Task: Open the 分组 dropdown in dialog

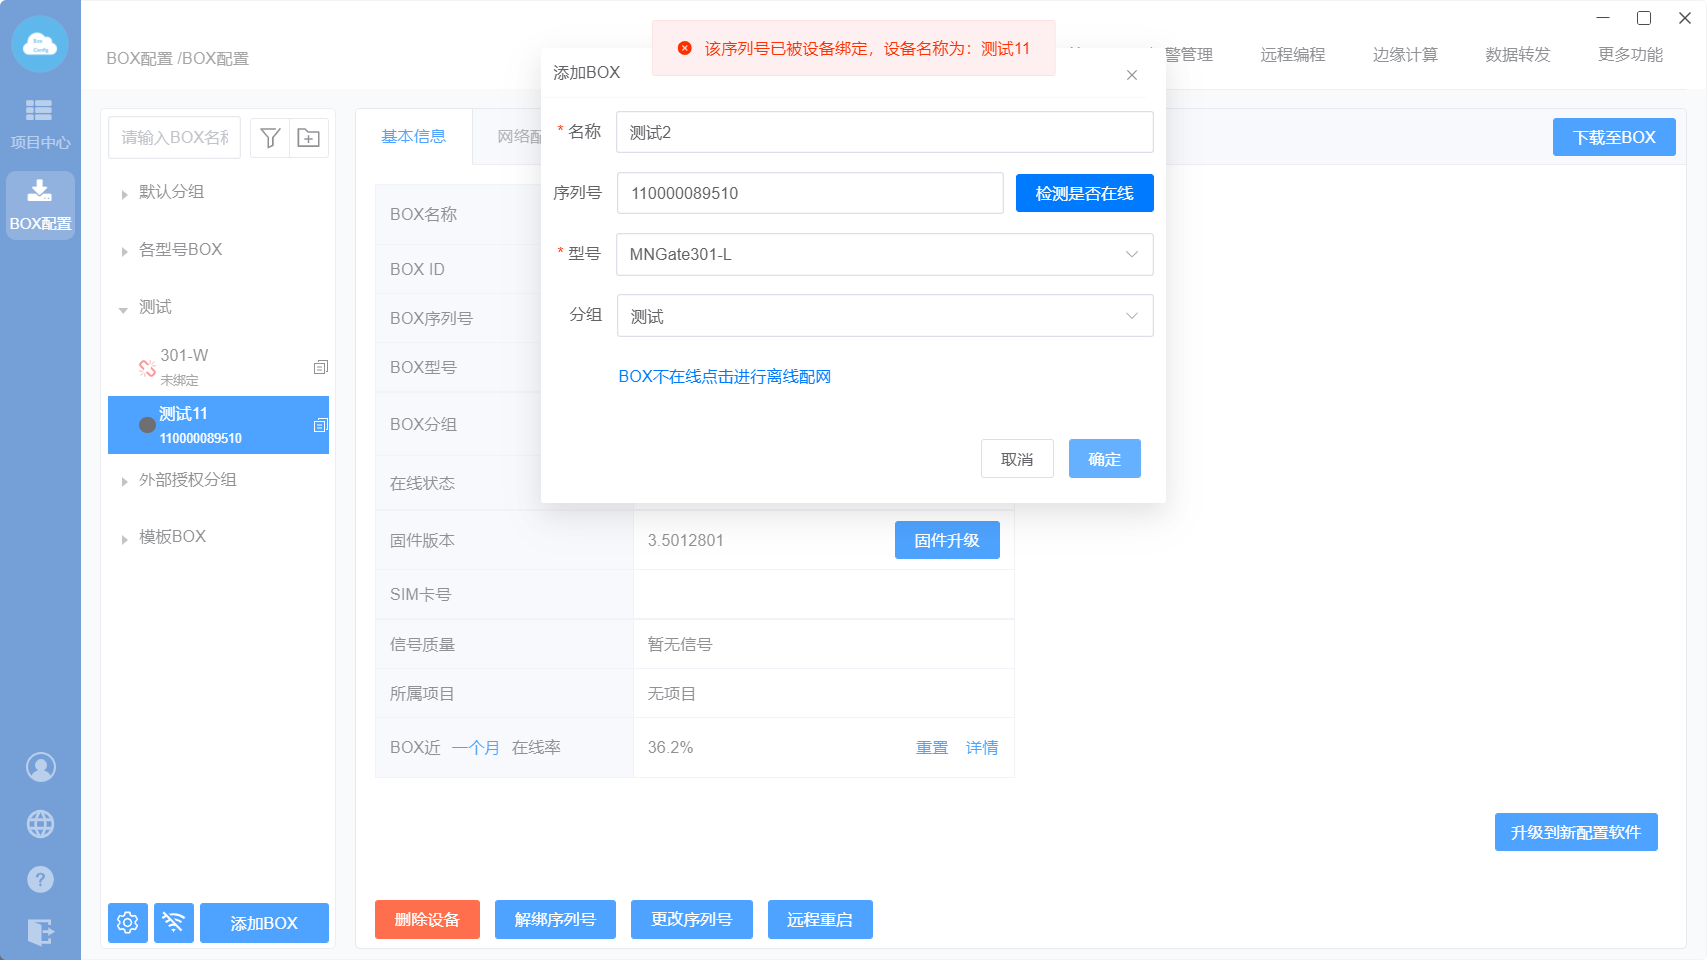Action: [884, 316]
